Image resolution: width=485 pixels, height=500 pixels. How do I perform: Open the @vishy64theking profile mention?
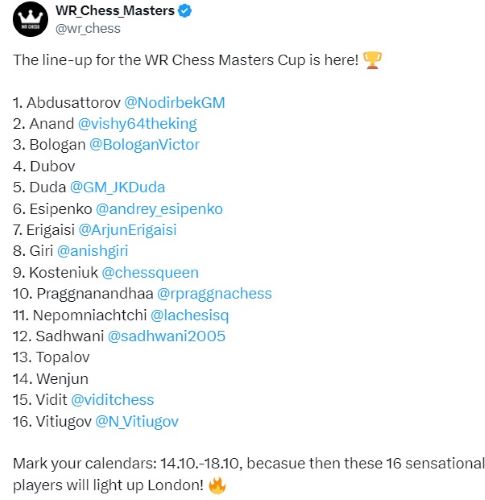(x=137, y=124)
